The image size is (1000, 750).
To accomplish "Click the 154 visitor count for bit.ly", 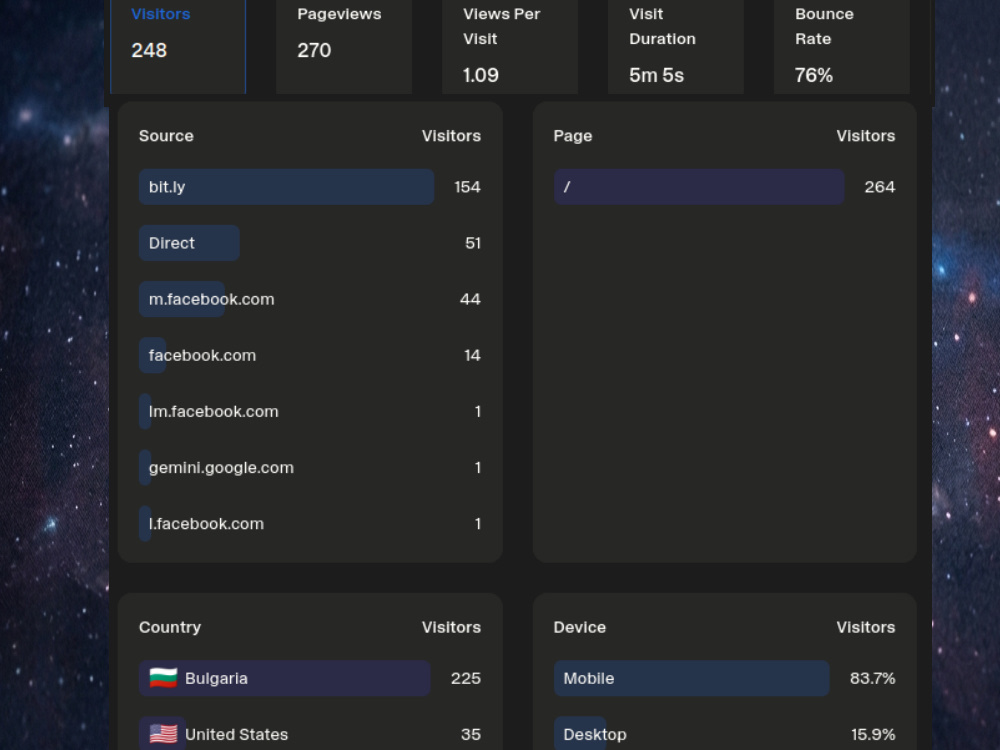I will 467,187.
